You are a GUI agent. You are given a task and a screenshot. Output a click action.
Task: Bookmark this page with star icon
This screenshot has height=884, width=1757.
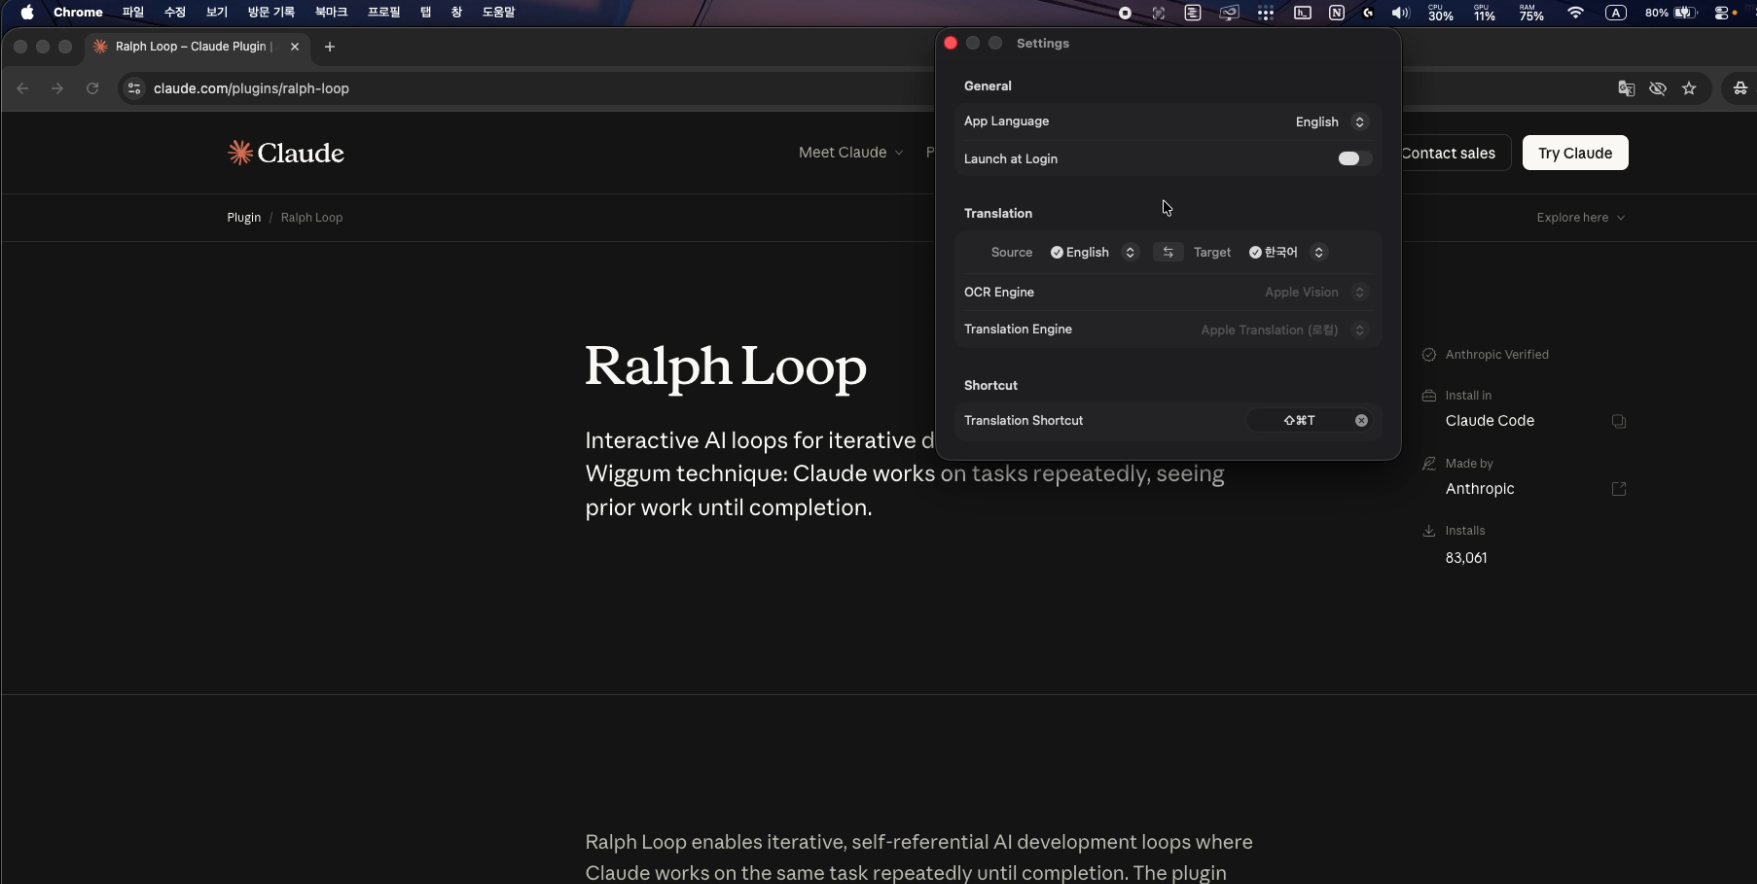tap(1689, 89)
